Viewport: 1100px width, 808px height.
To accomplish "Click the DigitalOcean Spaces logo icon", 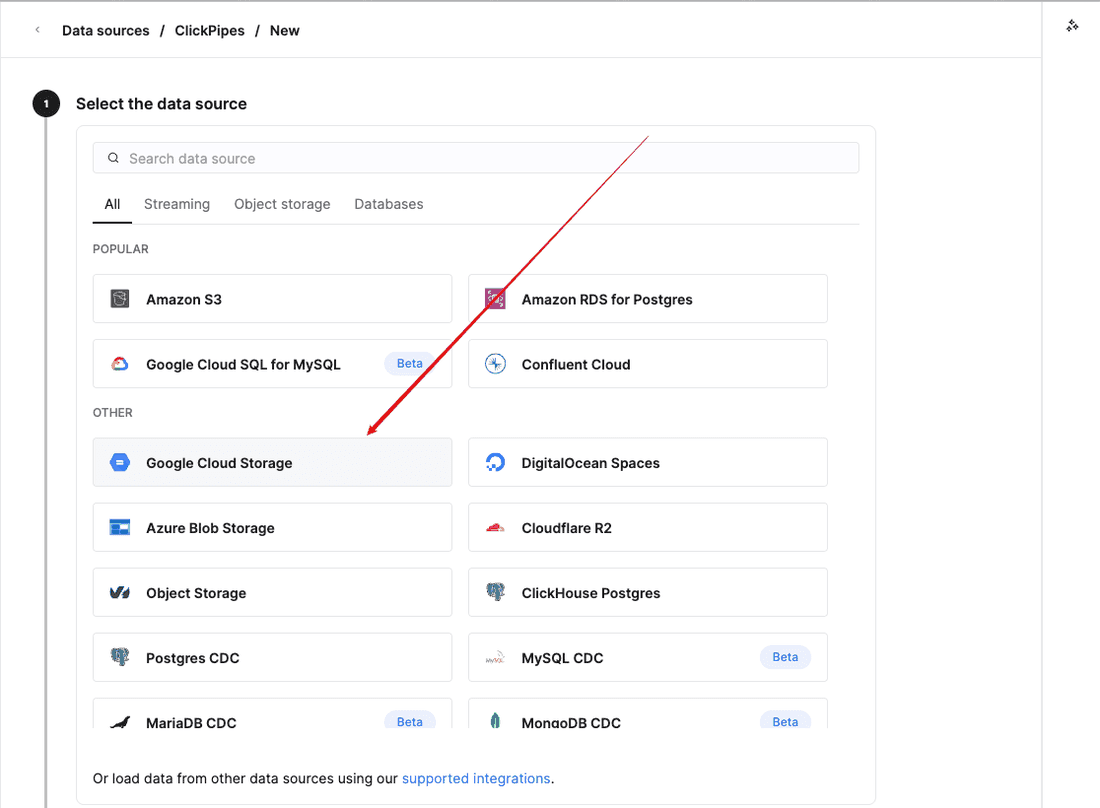I will 495,463.
